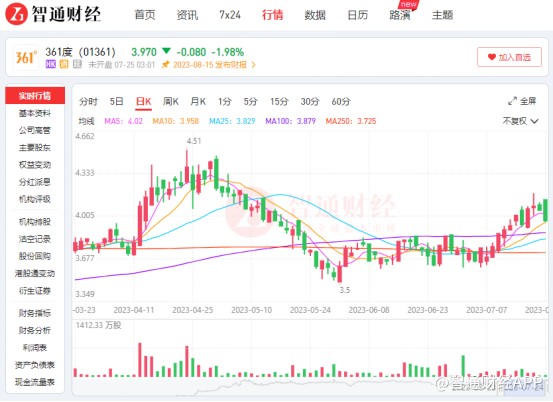This screenshot has height=402, width=553.
Task: Switch chart to 15分 interval
Action: coord(279,102)
